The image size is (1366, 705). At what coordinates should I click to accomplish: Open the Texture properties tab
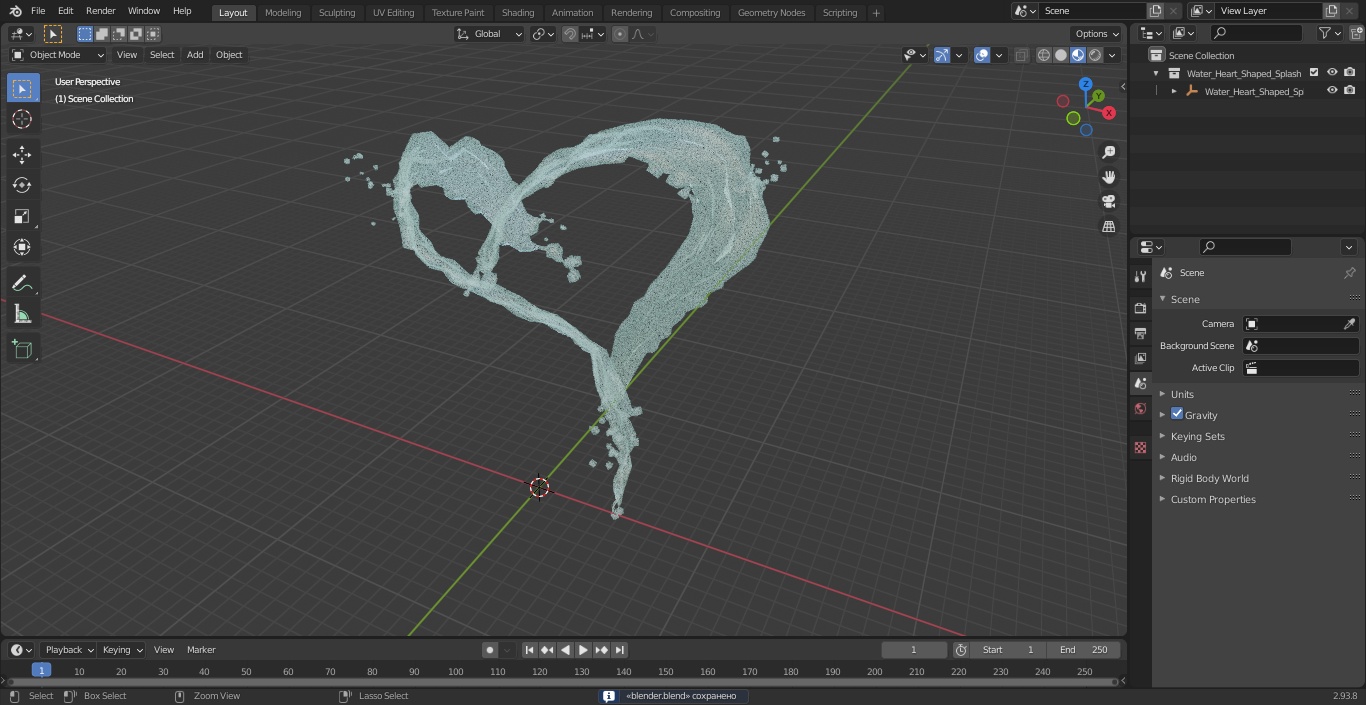[1140, 447]
